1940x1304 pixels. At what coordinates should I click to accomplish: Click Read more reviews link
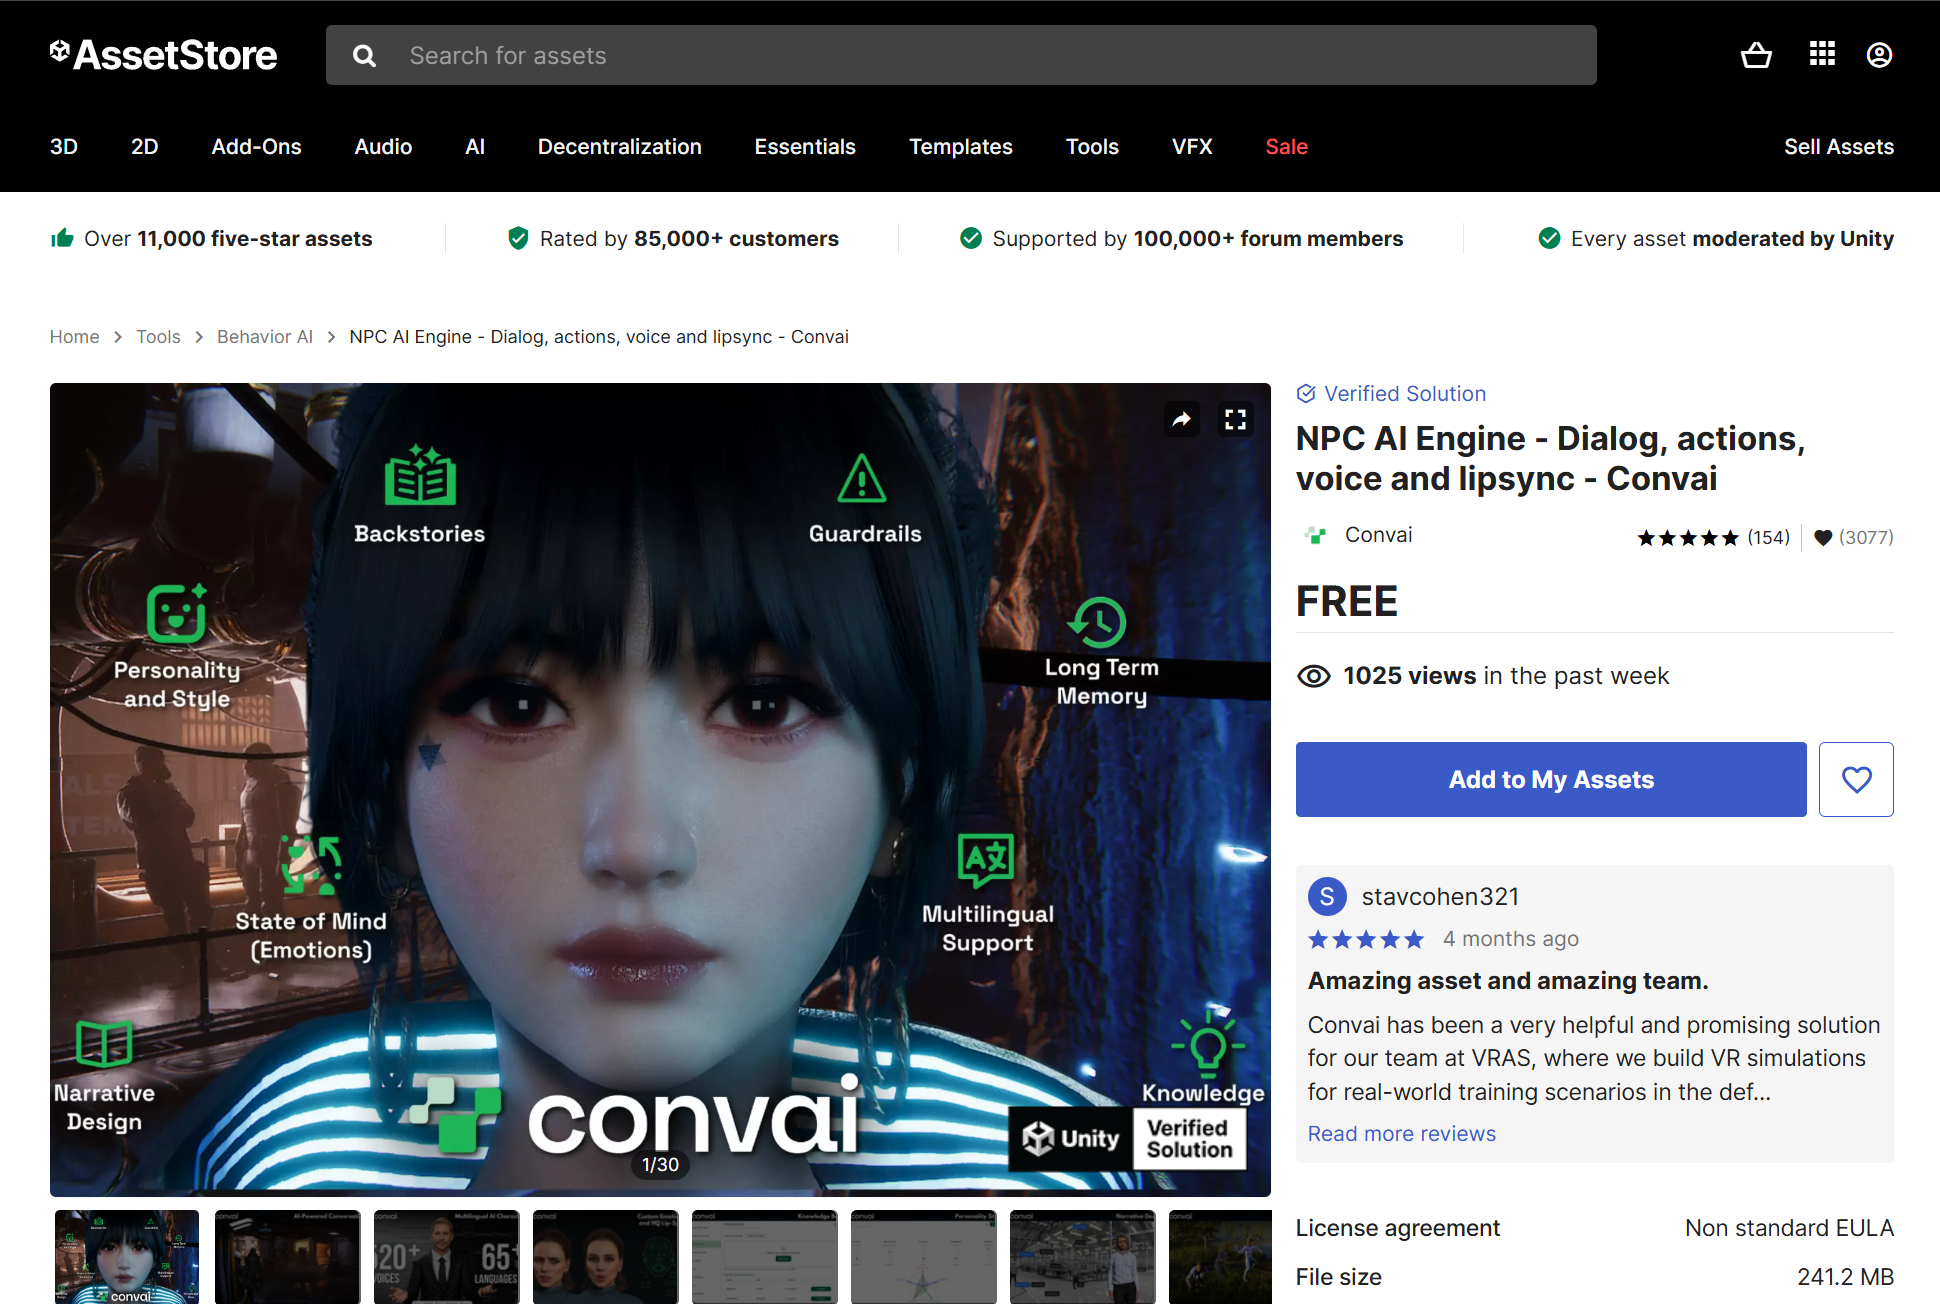tap(1402, 1134)
